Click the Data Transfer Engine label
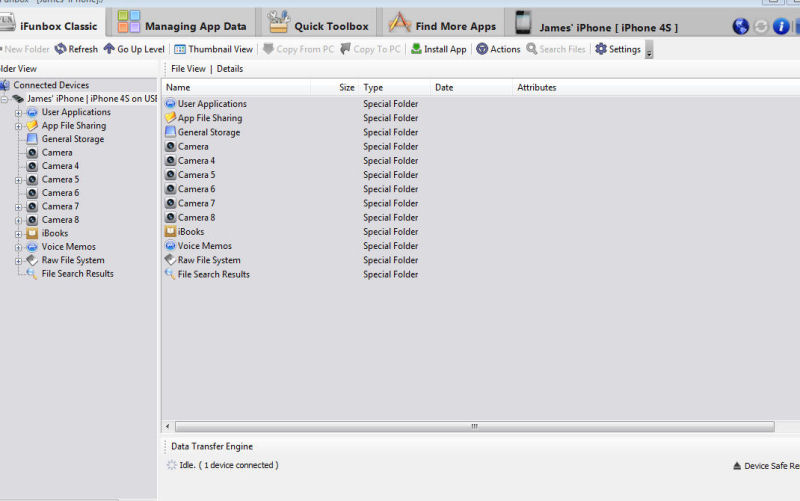Screen dimensions: 800x501 click(x=212, y=446)
